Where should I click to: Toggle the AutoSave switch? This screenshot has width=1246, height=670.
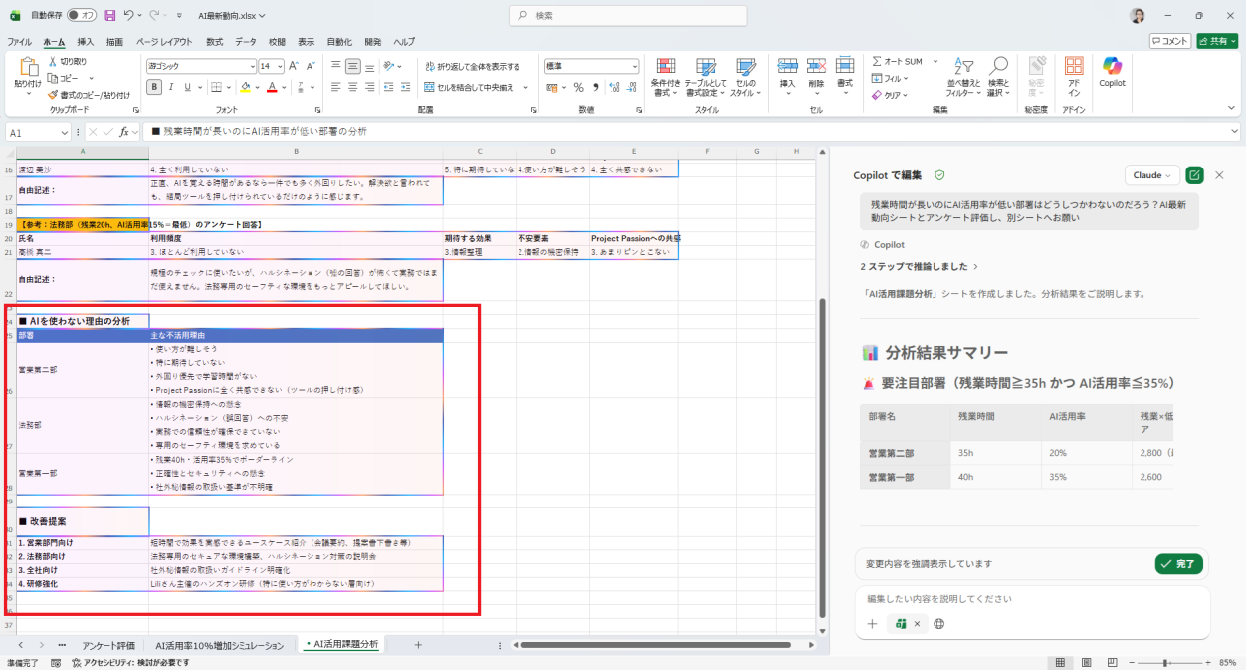click(x=81, y=15)
